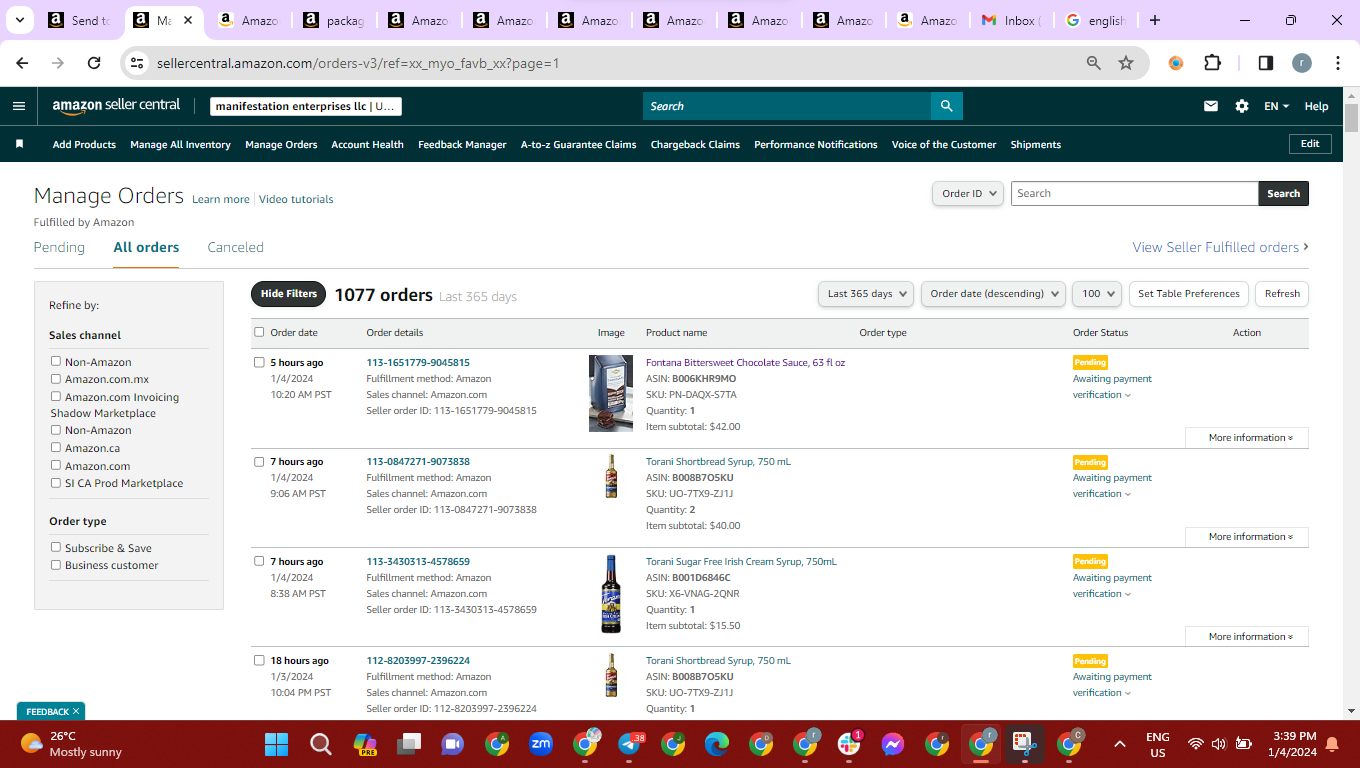Screen dimensions: 1360x768
Task: Open the Order date (descending) sort dropdown
Action: (x=993, y=294)
